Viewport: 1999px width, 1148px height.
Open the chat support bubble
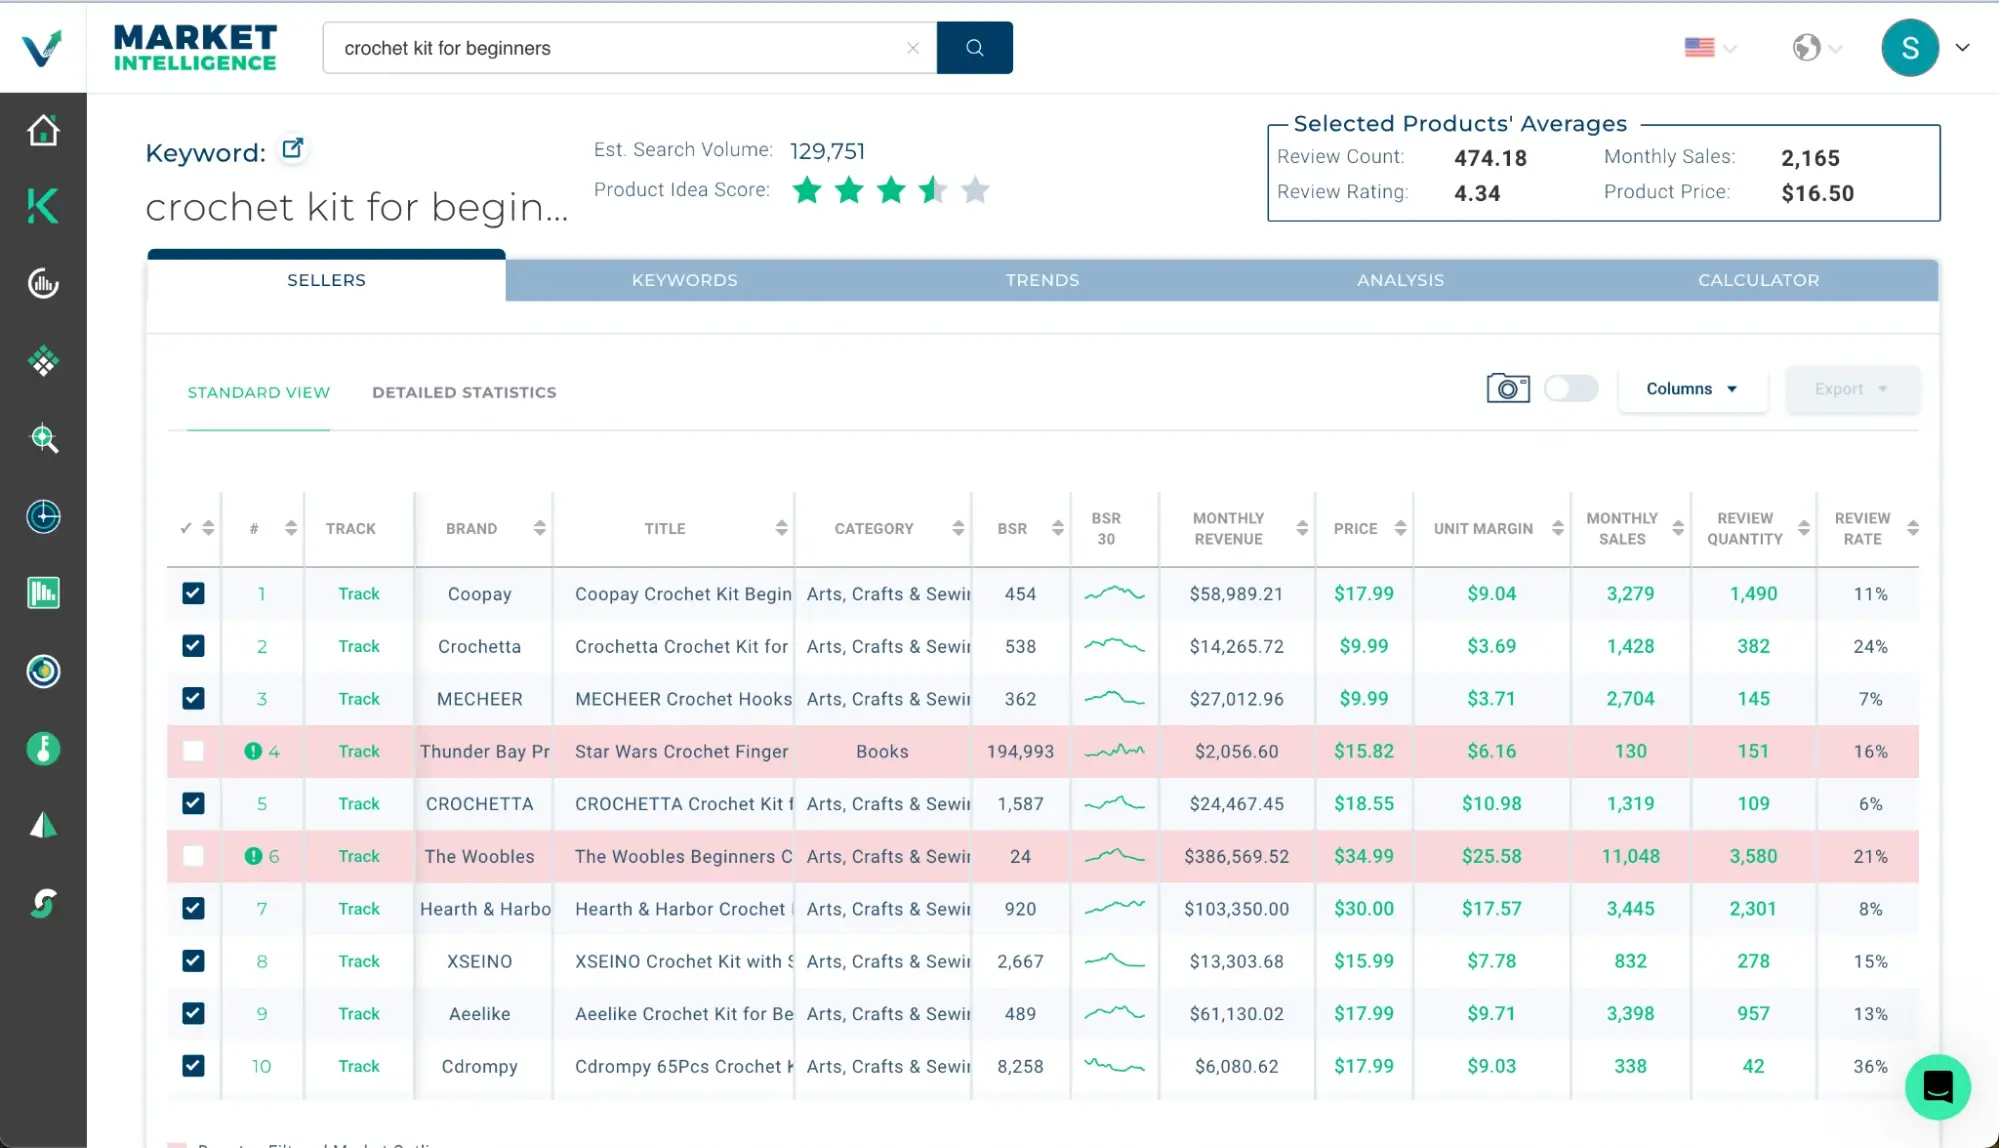[1938, 1087]
